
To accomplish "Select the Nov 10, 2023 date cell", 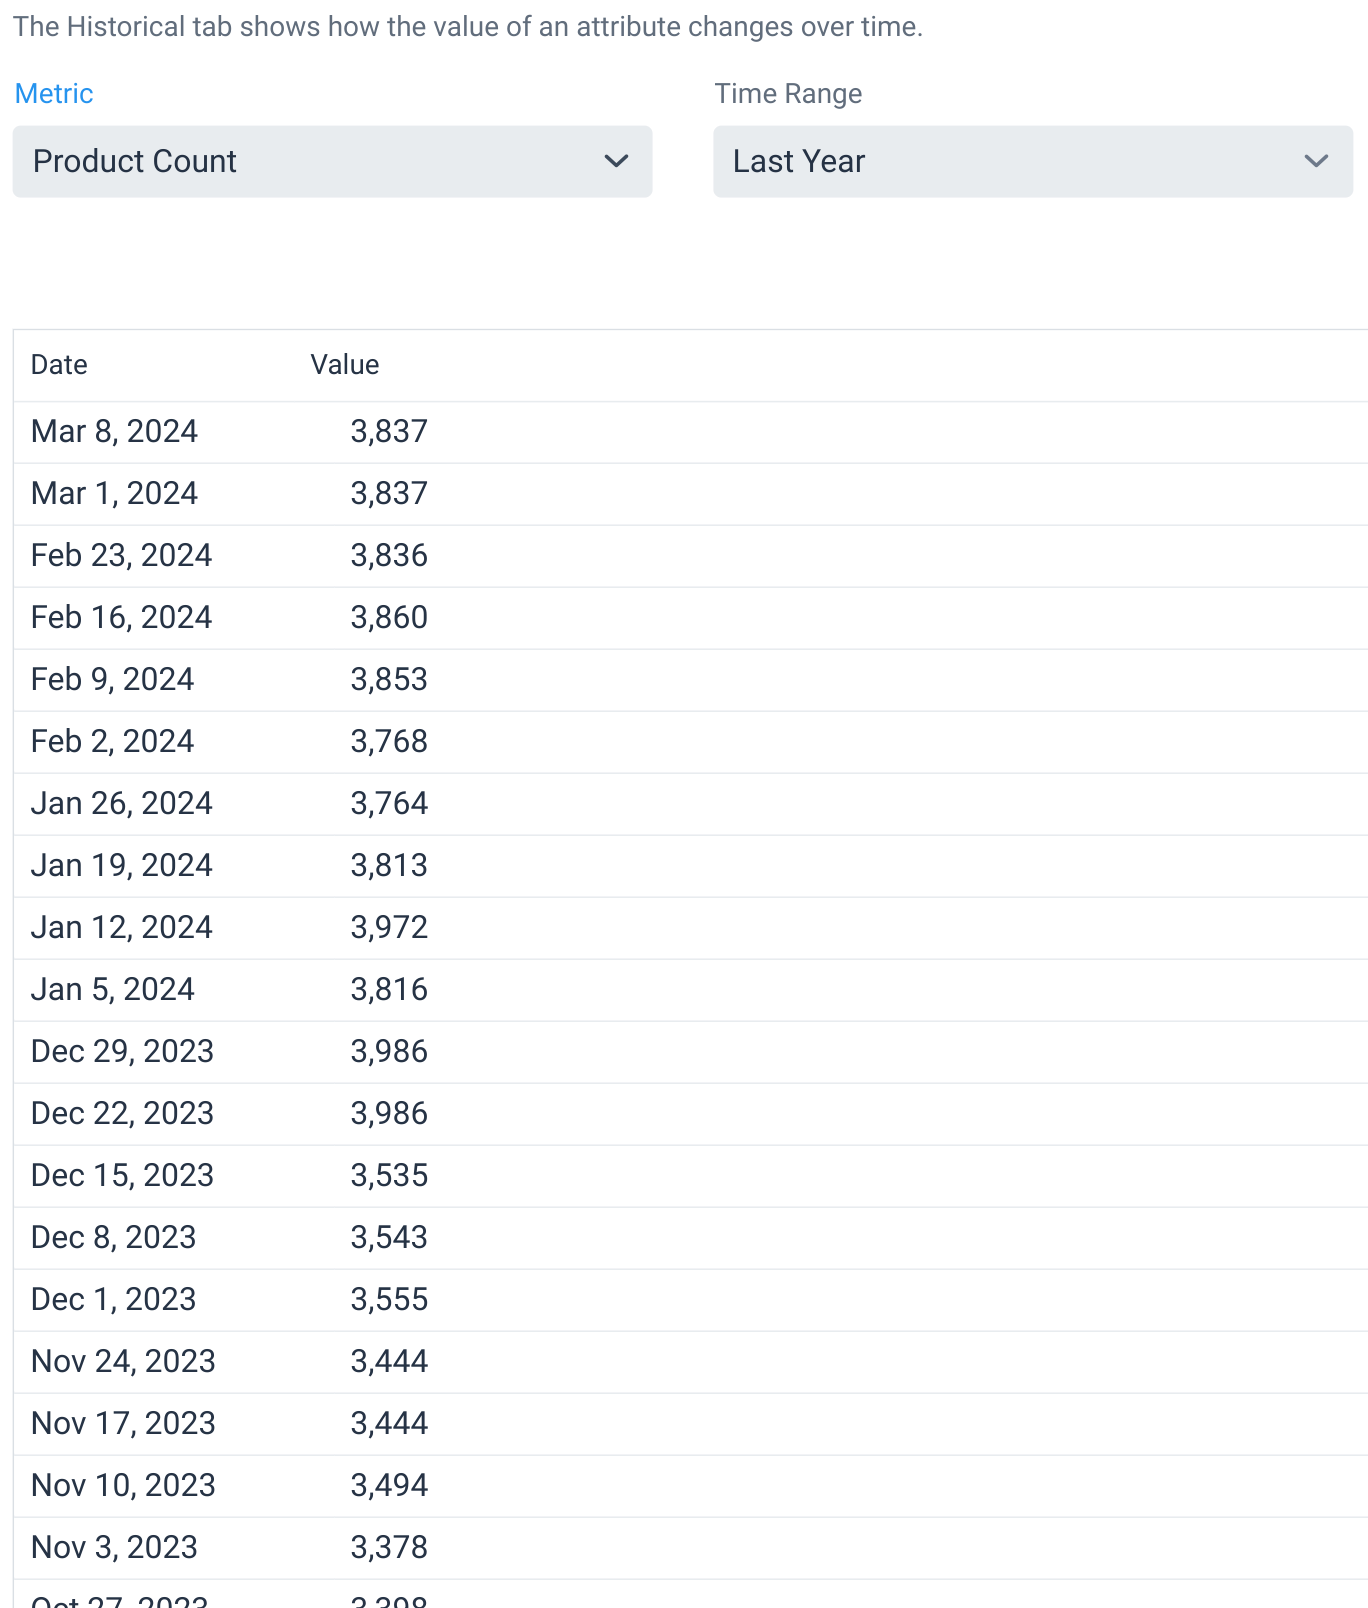I will 124,1486.
